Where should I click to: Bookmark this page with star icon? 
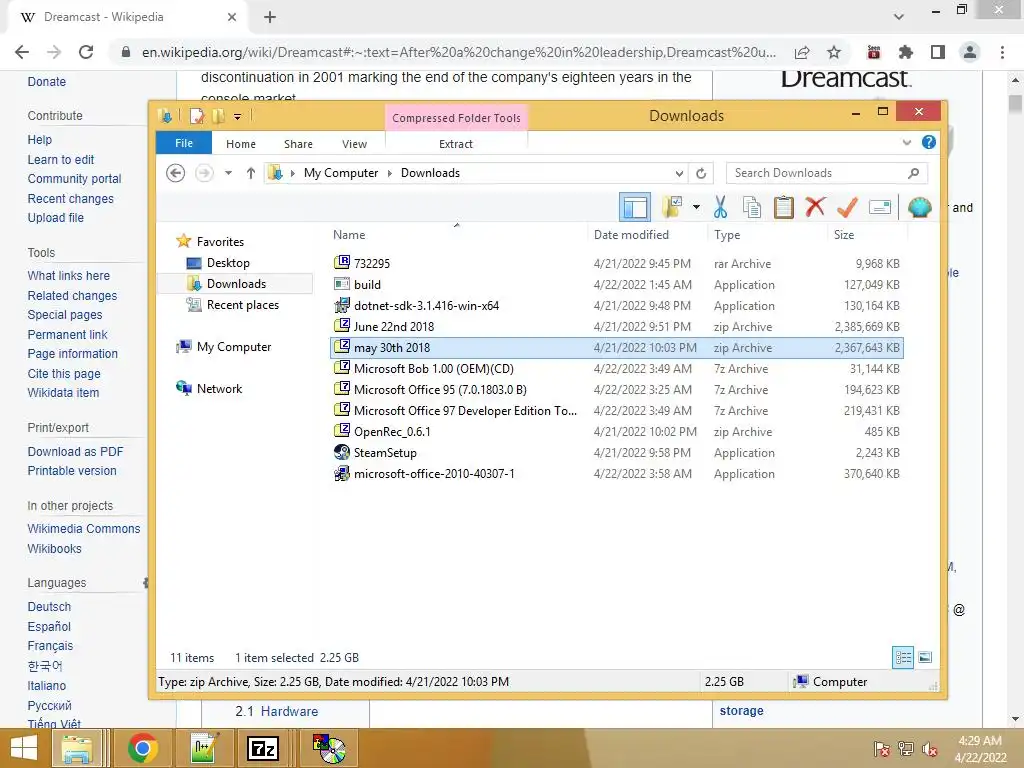[834, 52]
